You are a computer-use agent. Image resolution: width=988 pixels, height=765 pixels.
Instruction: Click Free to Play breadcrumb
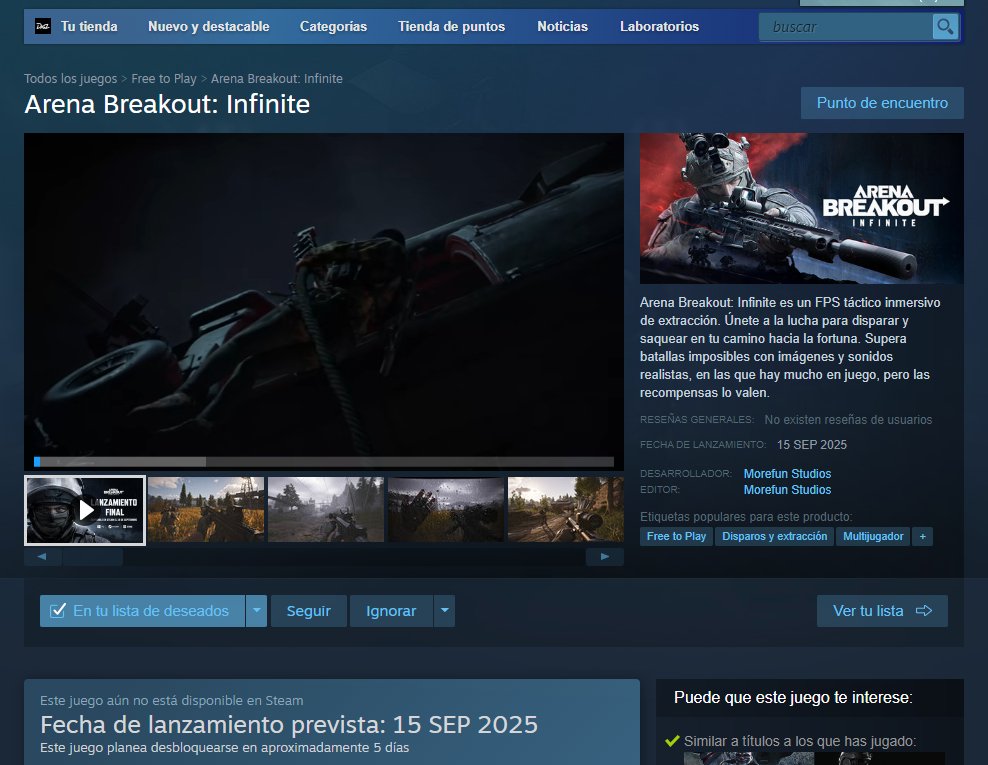click(x=164, y=79)
